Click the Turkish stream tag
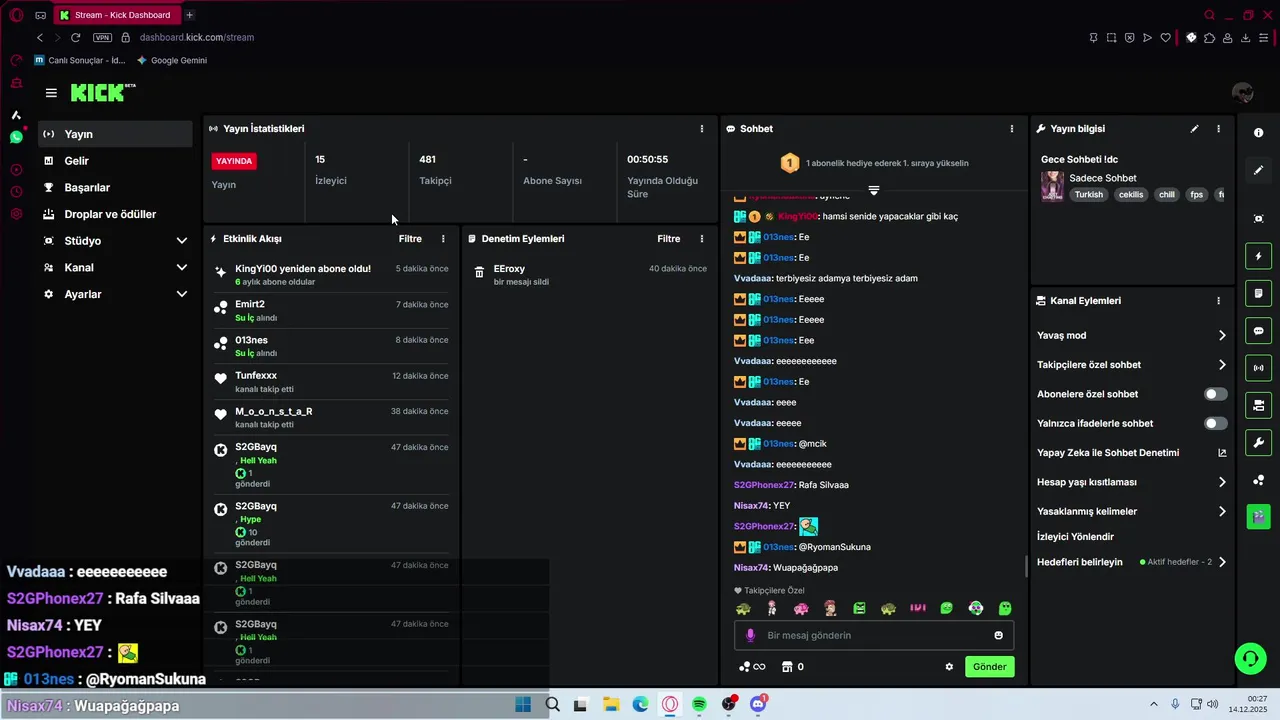The height and width of the screenshot is (720, 1280). click(x=1088, y=195)
